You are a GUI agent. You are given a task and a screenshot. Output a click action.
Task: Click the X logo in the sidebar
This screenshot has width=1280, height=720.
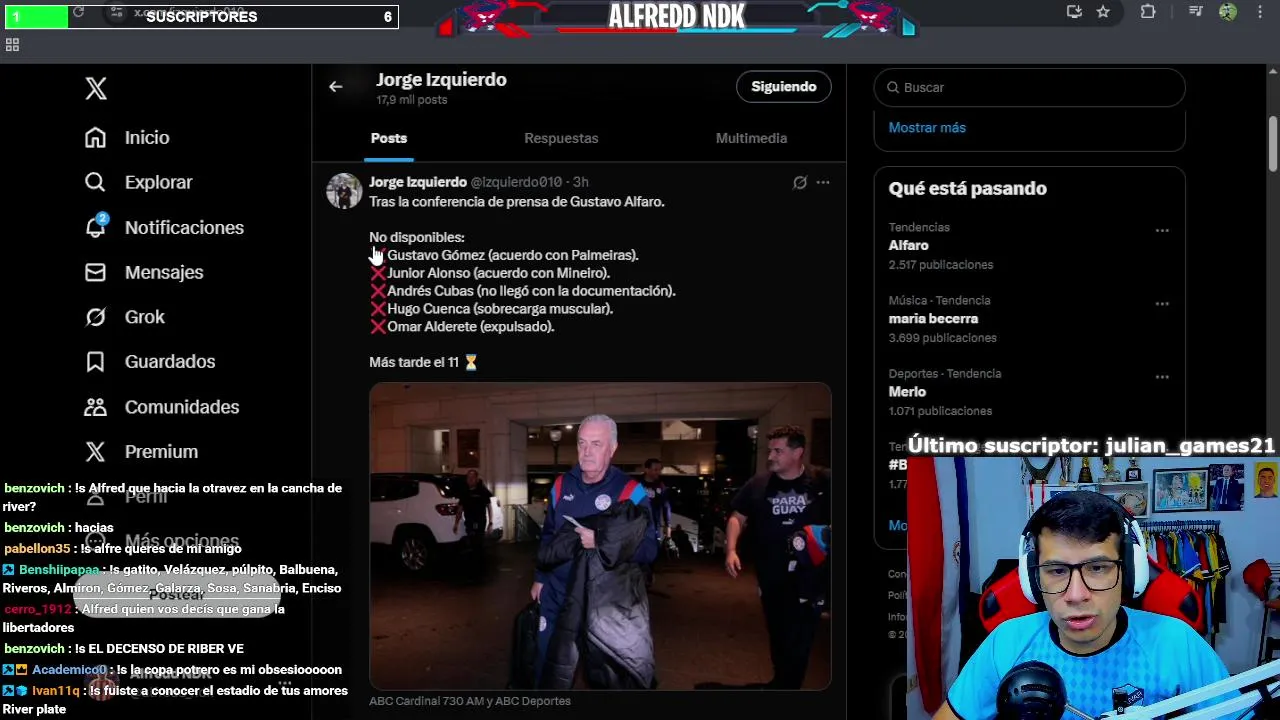coord(96,88)
